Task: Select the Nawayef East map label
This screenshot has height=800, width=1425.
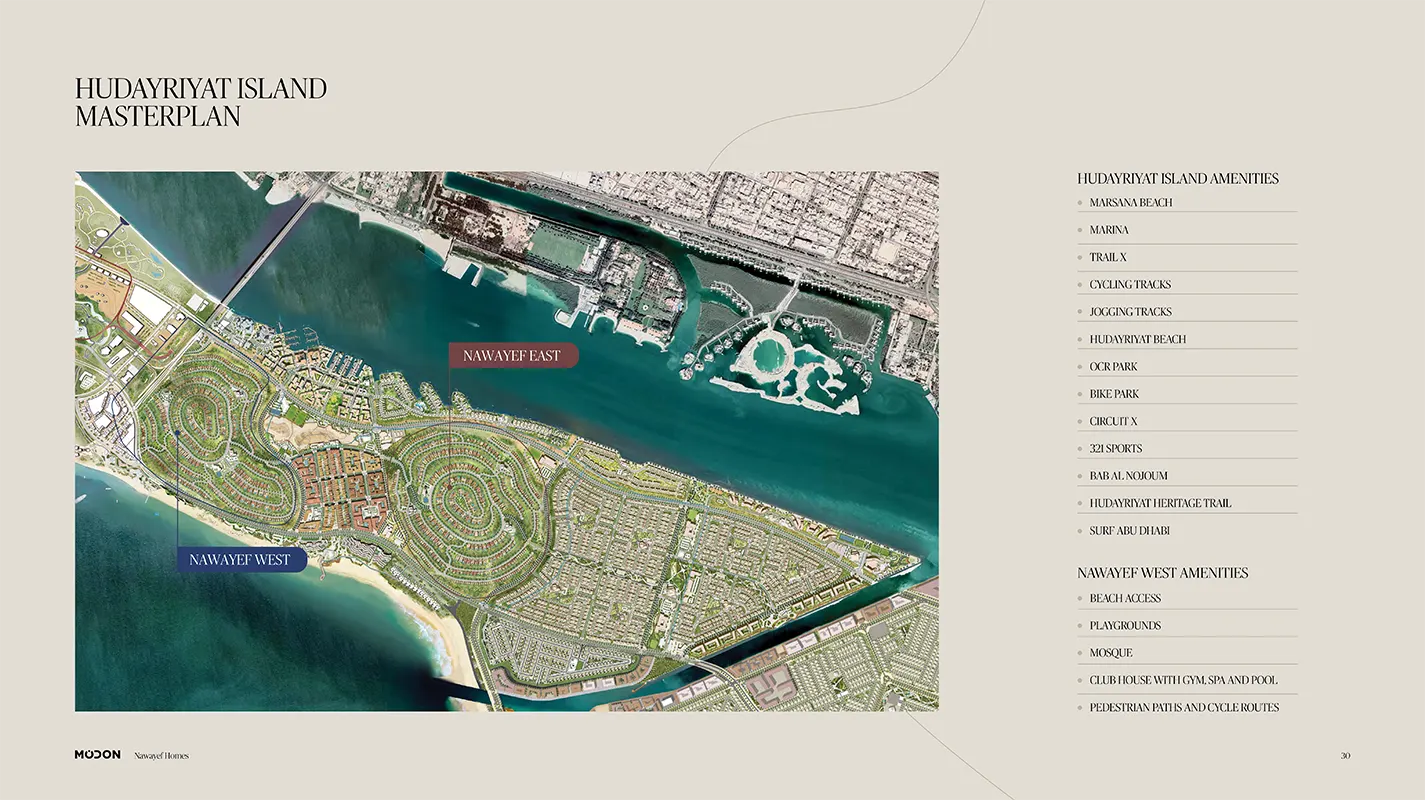Action: 512,356
